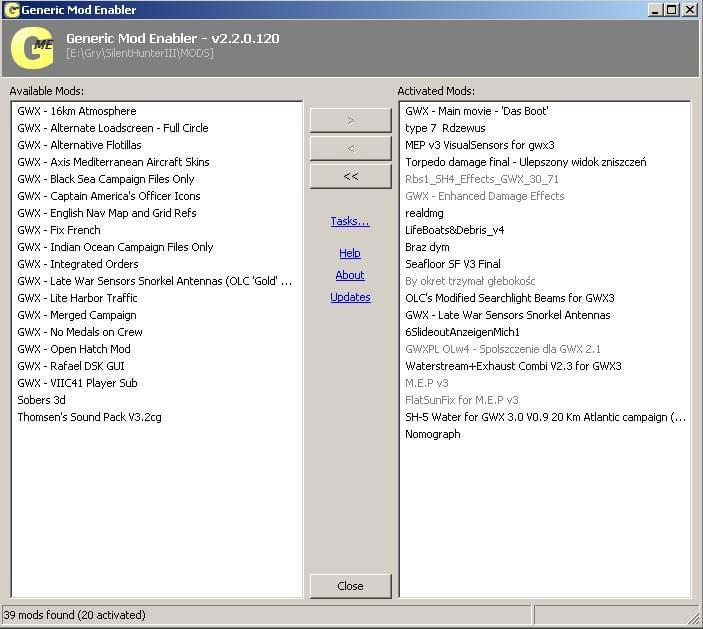This screenshot has height=629, width=703.
Task: Select GWX - Open Hatch Mod
Action: point(74,349)
